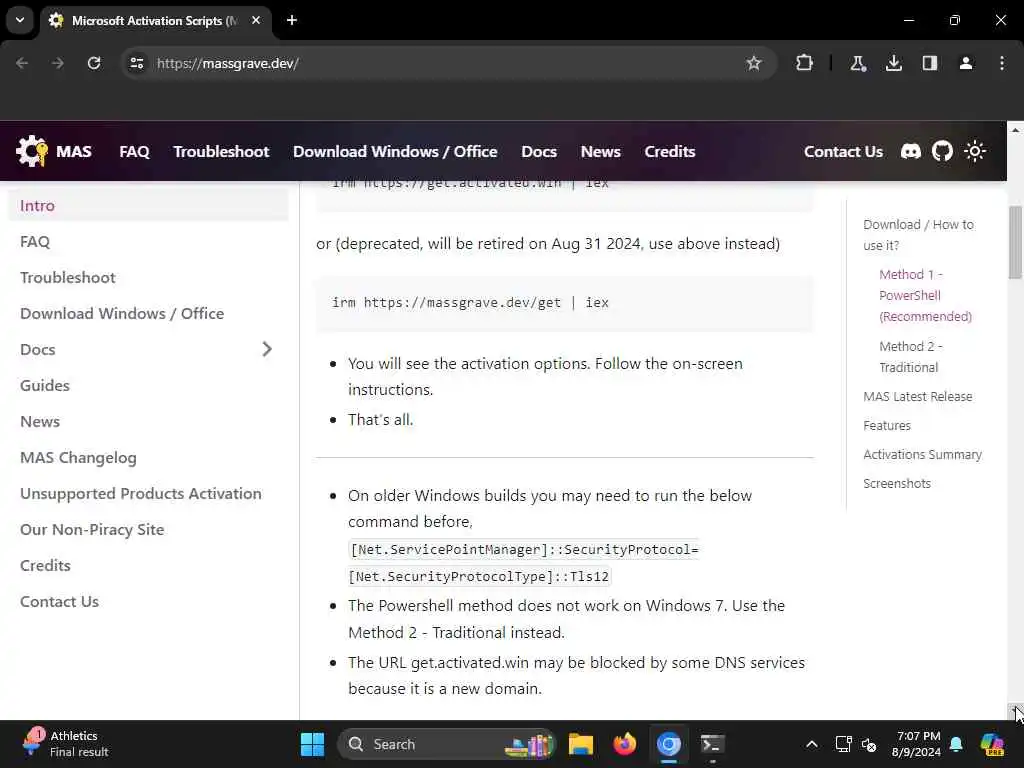
Task: Jump to MAS Latest Release section
Action: tap(918, 396)
